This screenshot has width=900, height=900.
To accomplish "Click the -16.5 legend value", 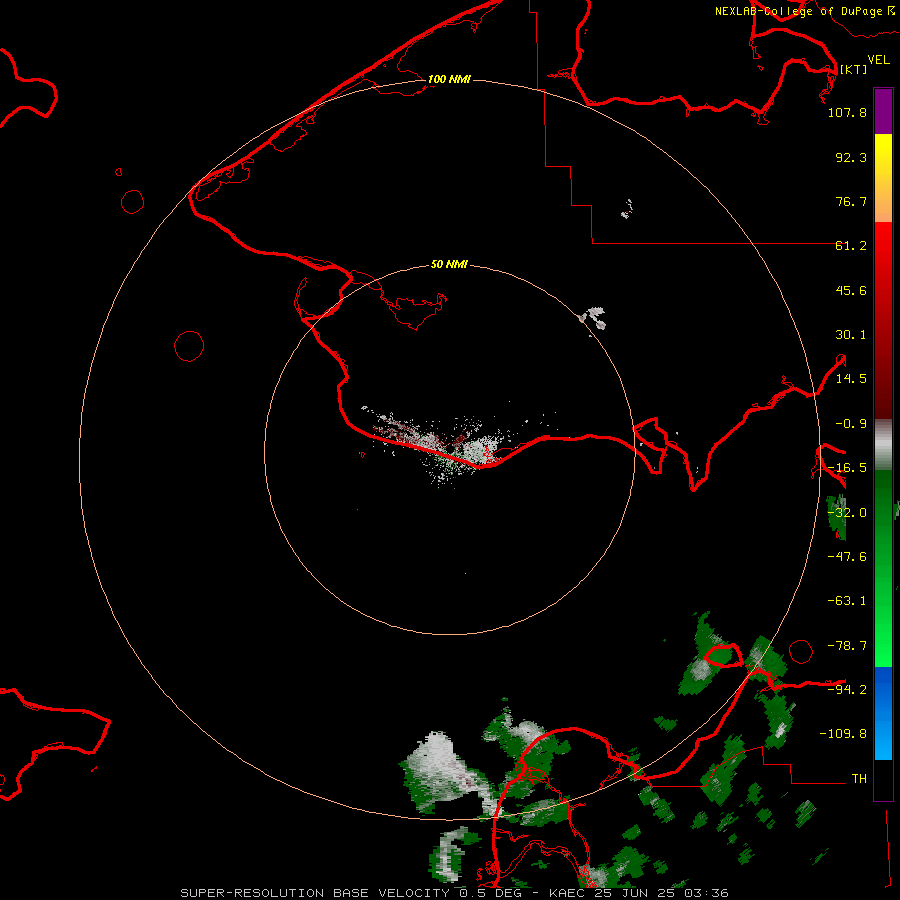I will pos(847,468).
